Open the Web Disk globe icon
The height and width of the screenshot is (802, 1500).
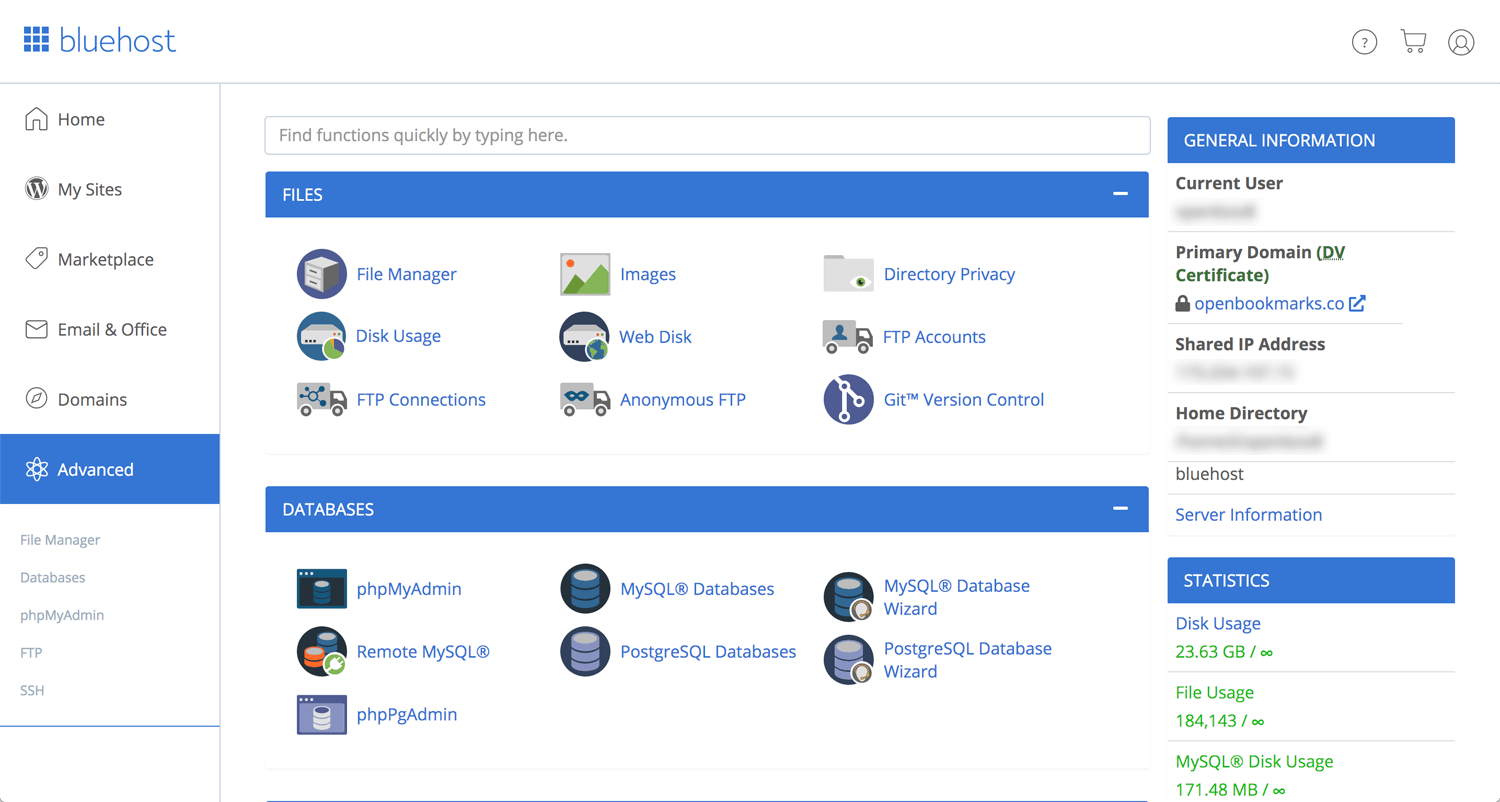[585, 337]
